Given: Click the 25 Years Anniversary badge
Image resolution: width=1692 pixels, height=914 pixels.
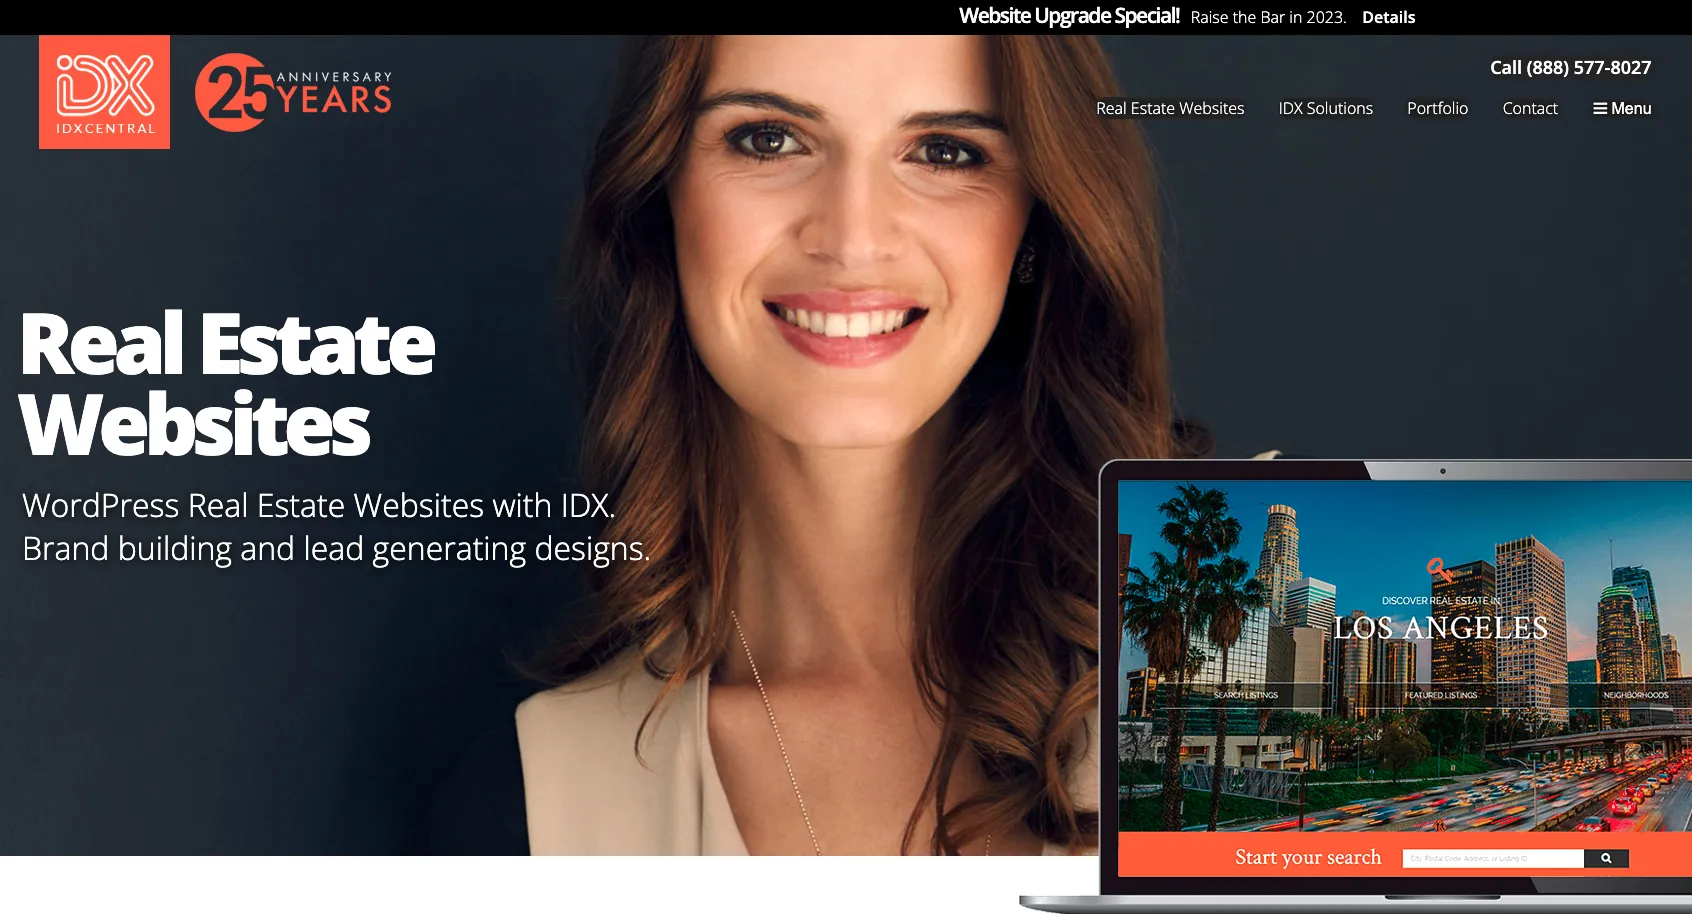Looking at the screenshot, I should point(293,92).
